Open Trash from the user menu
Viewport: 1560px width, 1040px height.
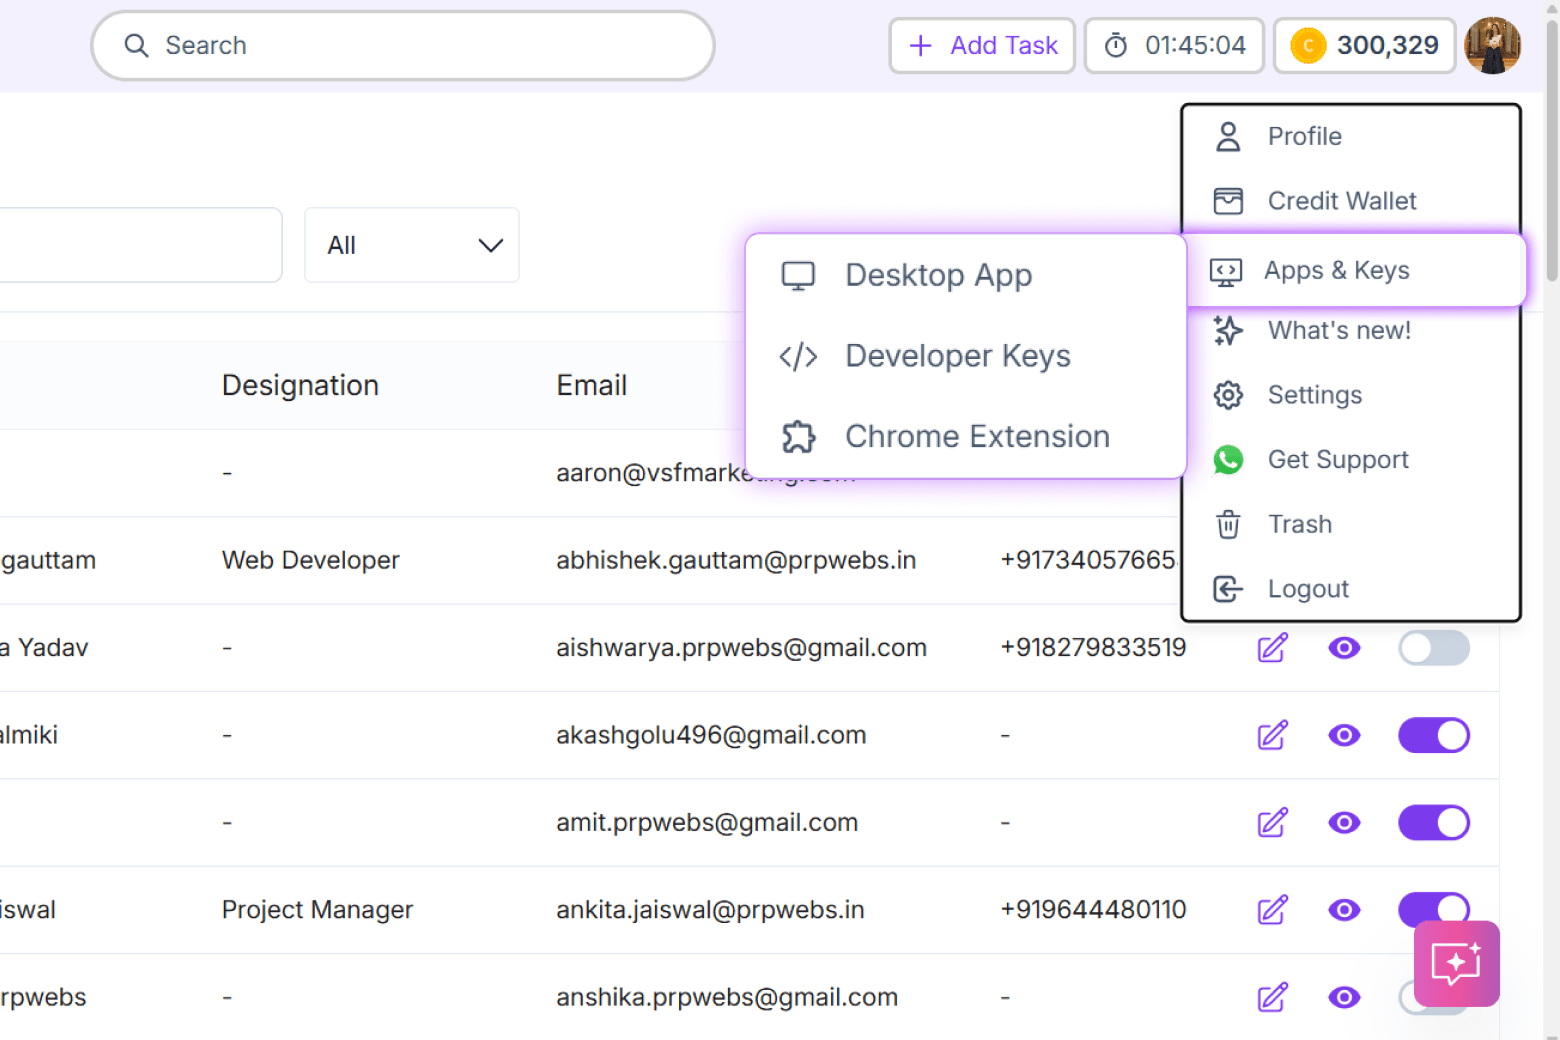[1351, 524]
